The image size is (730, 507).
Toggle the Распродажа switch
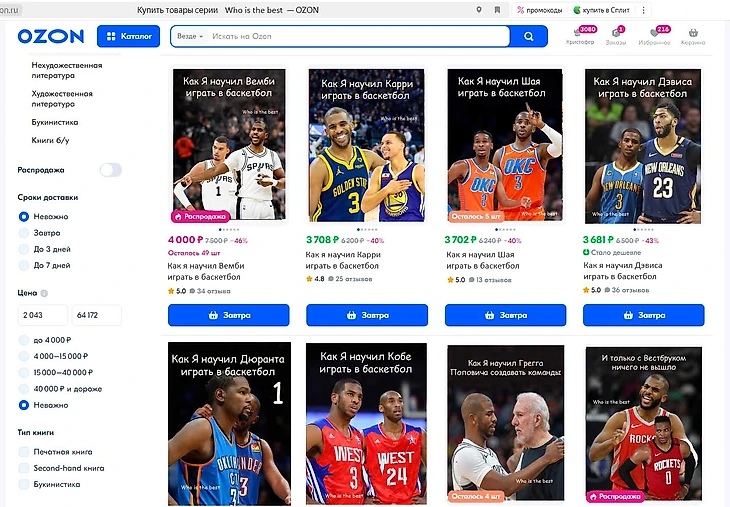pos(110,170)
